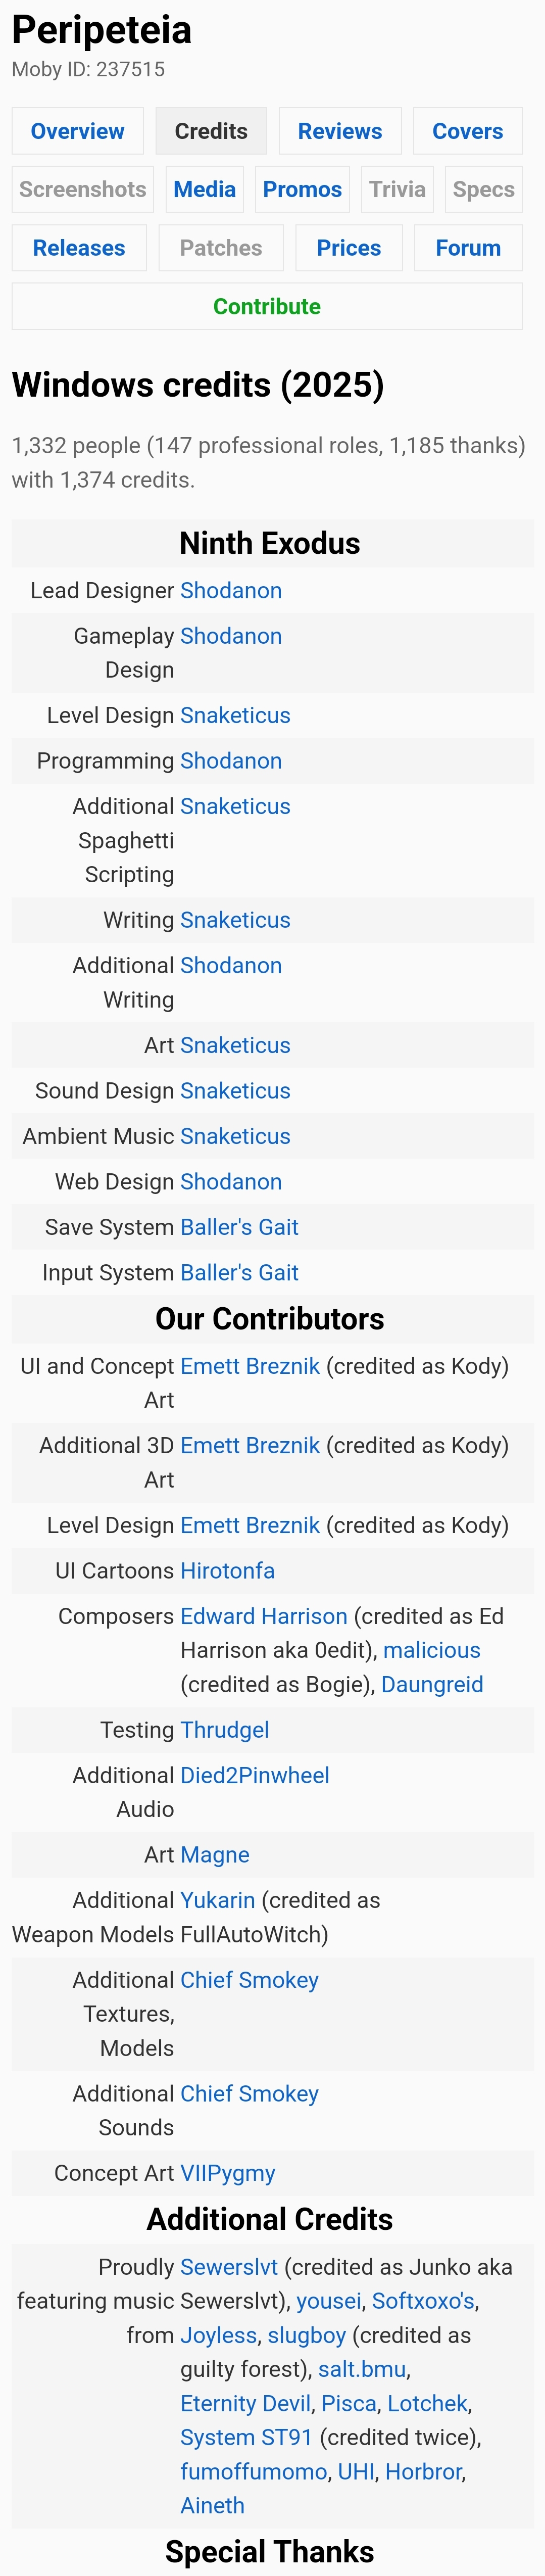
Task: Click the green Contribute button
Action: pos(267,306)
